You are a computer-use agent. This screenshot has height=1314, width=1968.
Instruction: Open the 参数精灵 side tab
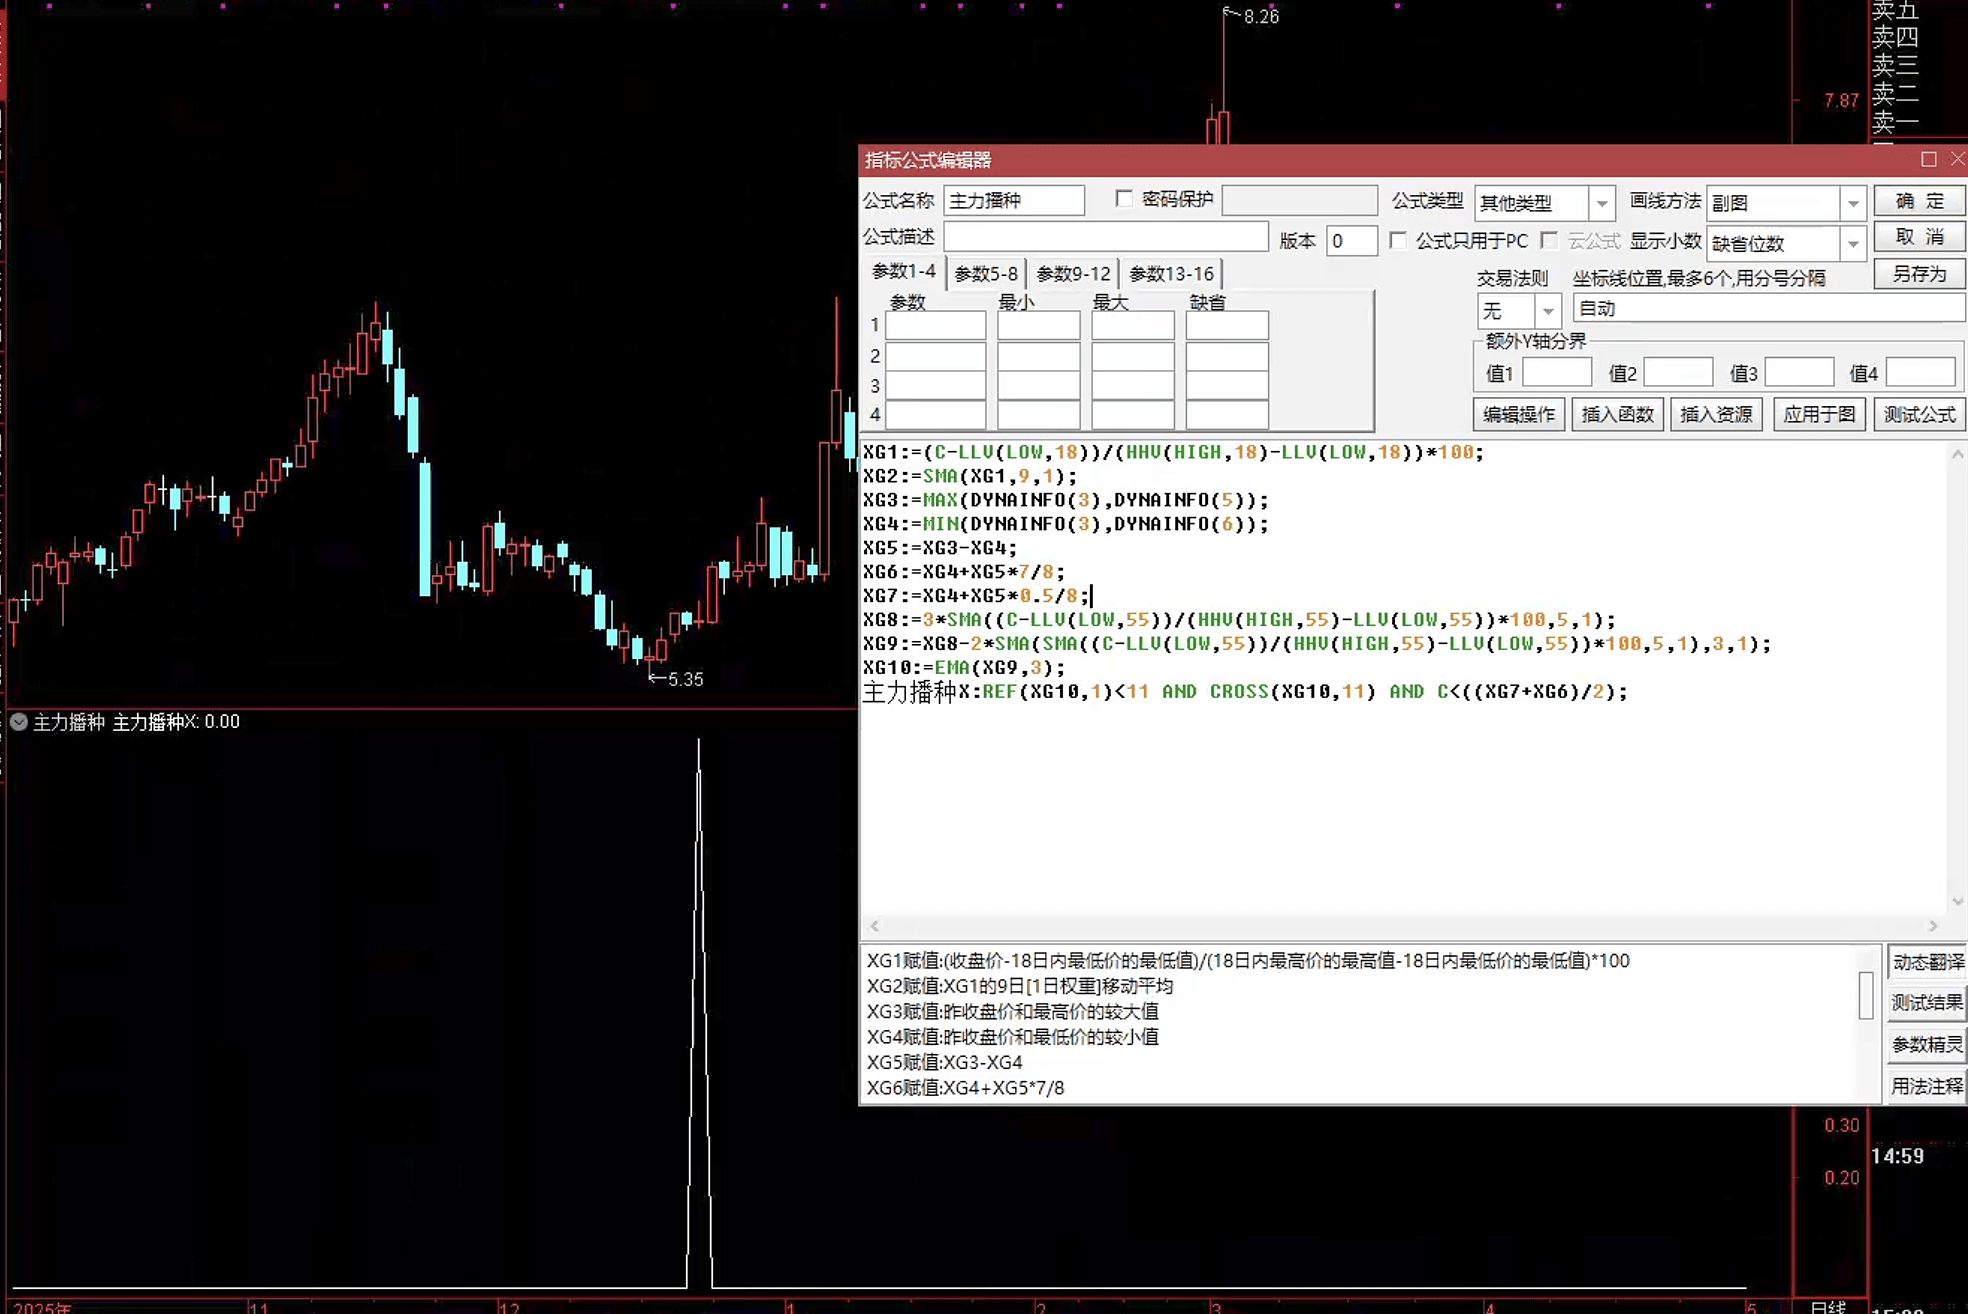tap(1927, 1045)
